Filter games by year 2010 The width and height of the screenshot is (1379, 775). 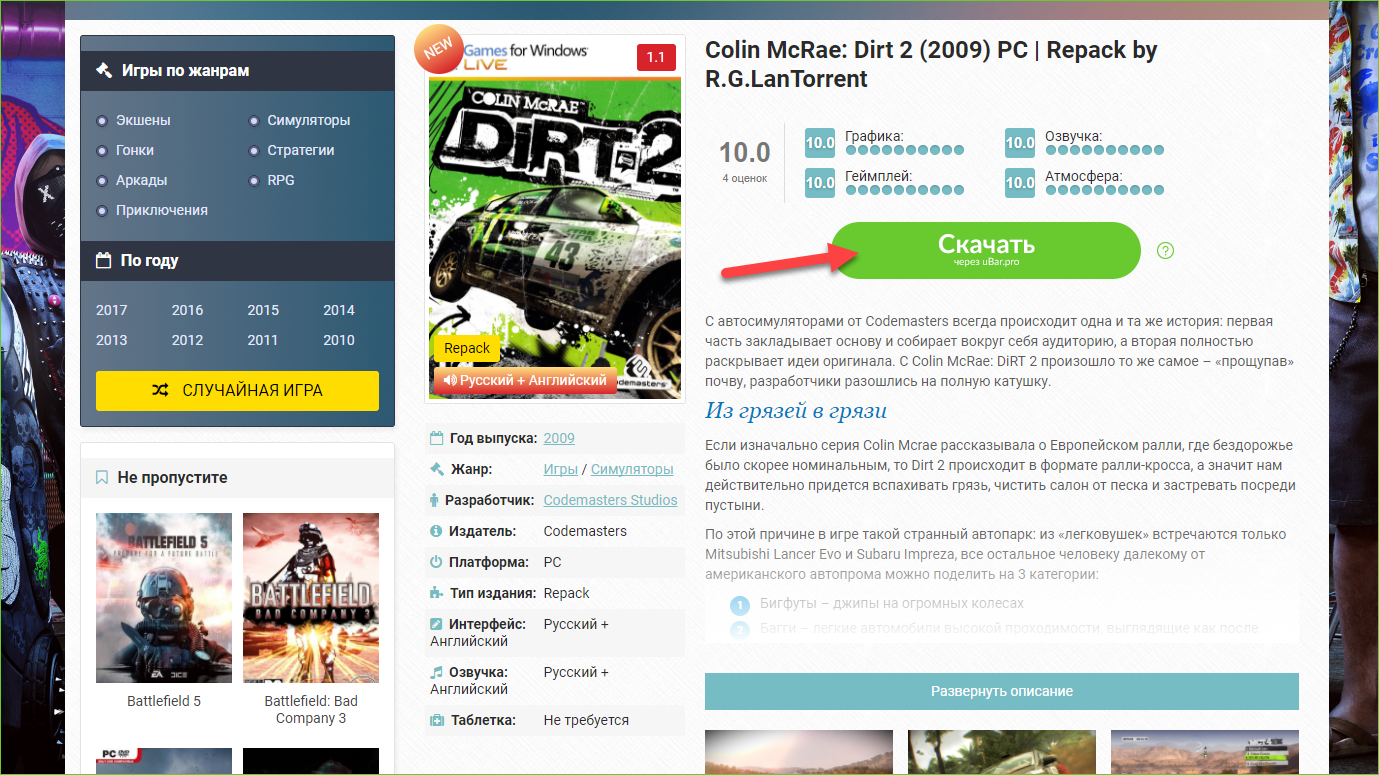(x=339, y=340)
